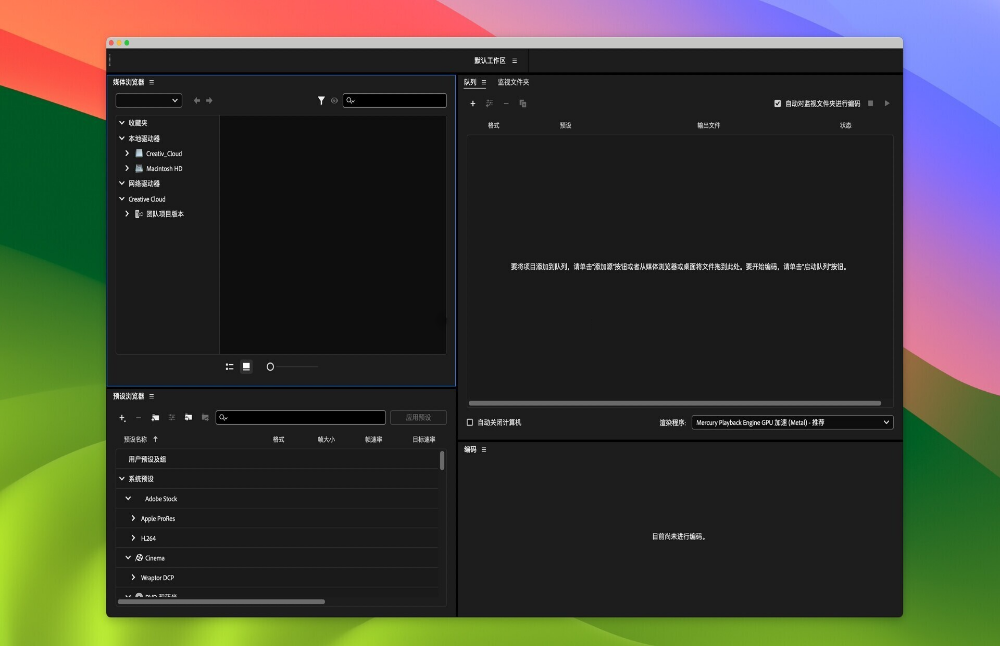
Task: Click the start queue play icon
Action: (887, 103)
